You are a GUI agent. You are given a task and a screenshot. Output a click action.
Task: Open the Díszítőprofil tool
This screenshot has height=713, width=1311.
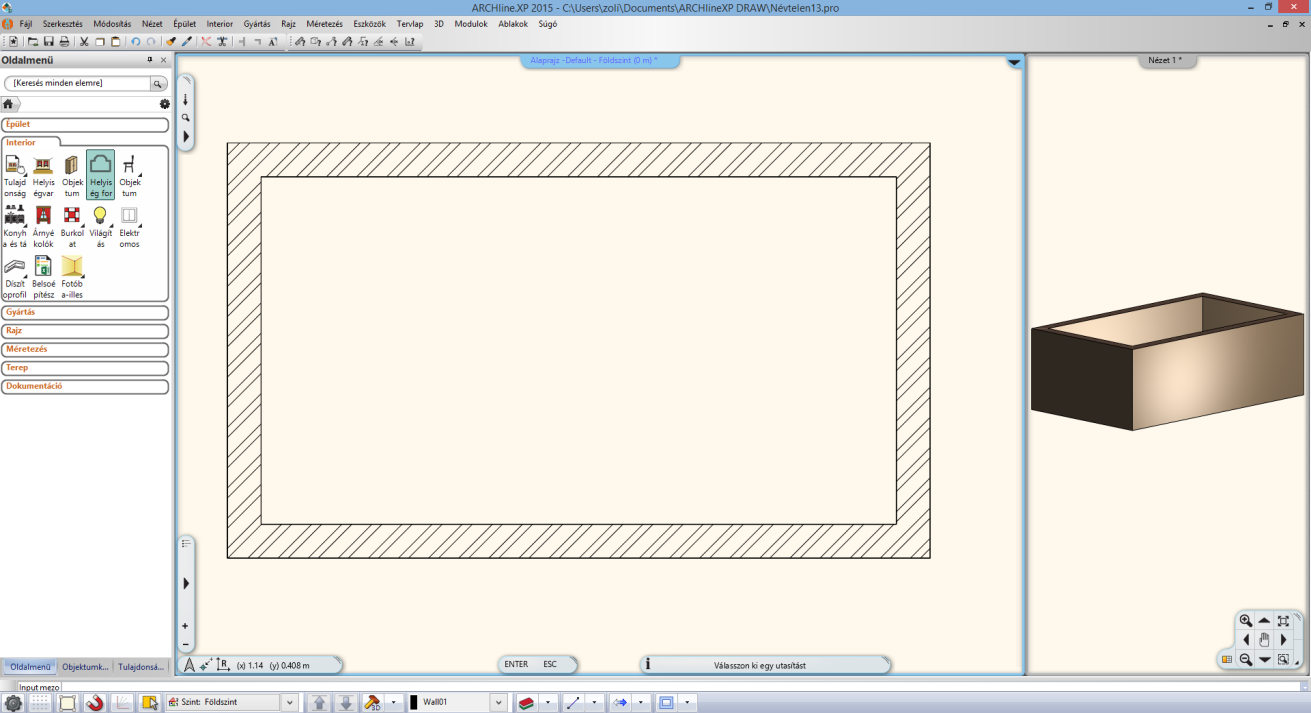click(15, 277)
